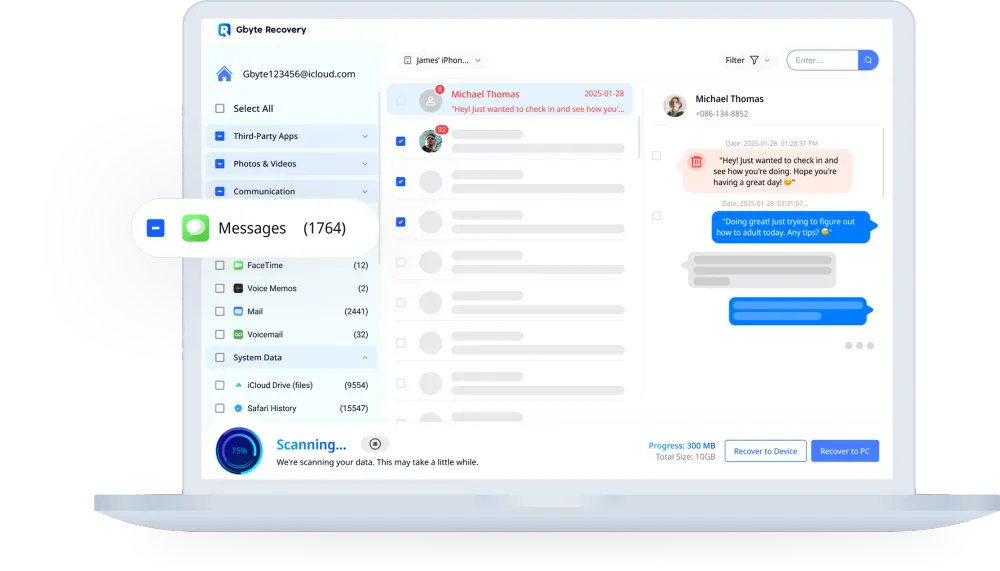
Task: Expand the Third-Party Apps category
Action: (x=364, y=136)
